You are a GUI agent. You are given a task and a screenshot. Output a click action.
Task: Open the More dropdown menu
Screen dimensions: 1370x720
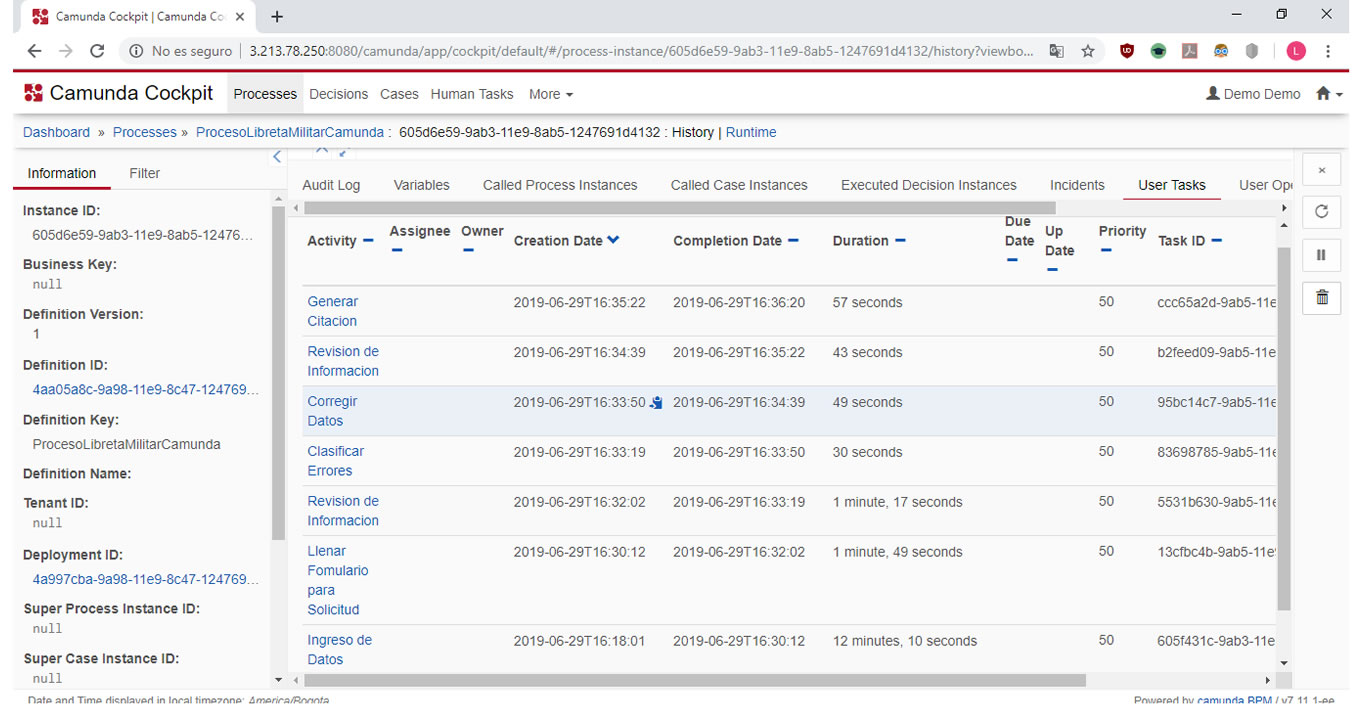[x=551, y=94]
